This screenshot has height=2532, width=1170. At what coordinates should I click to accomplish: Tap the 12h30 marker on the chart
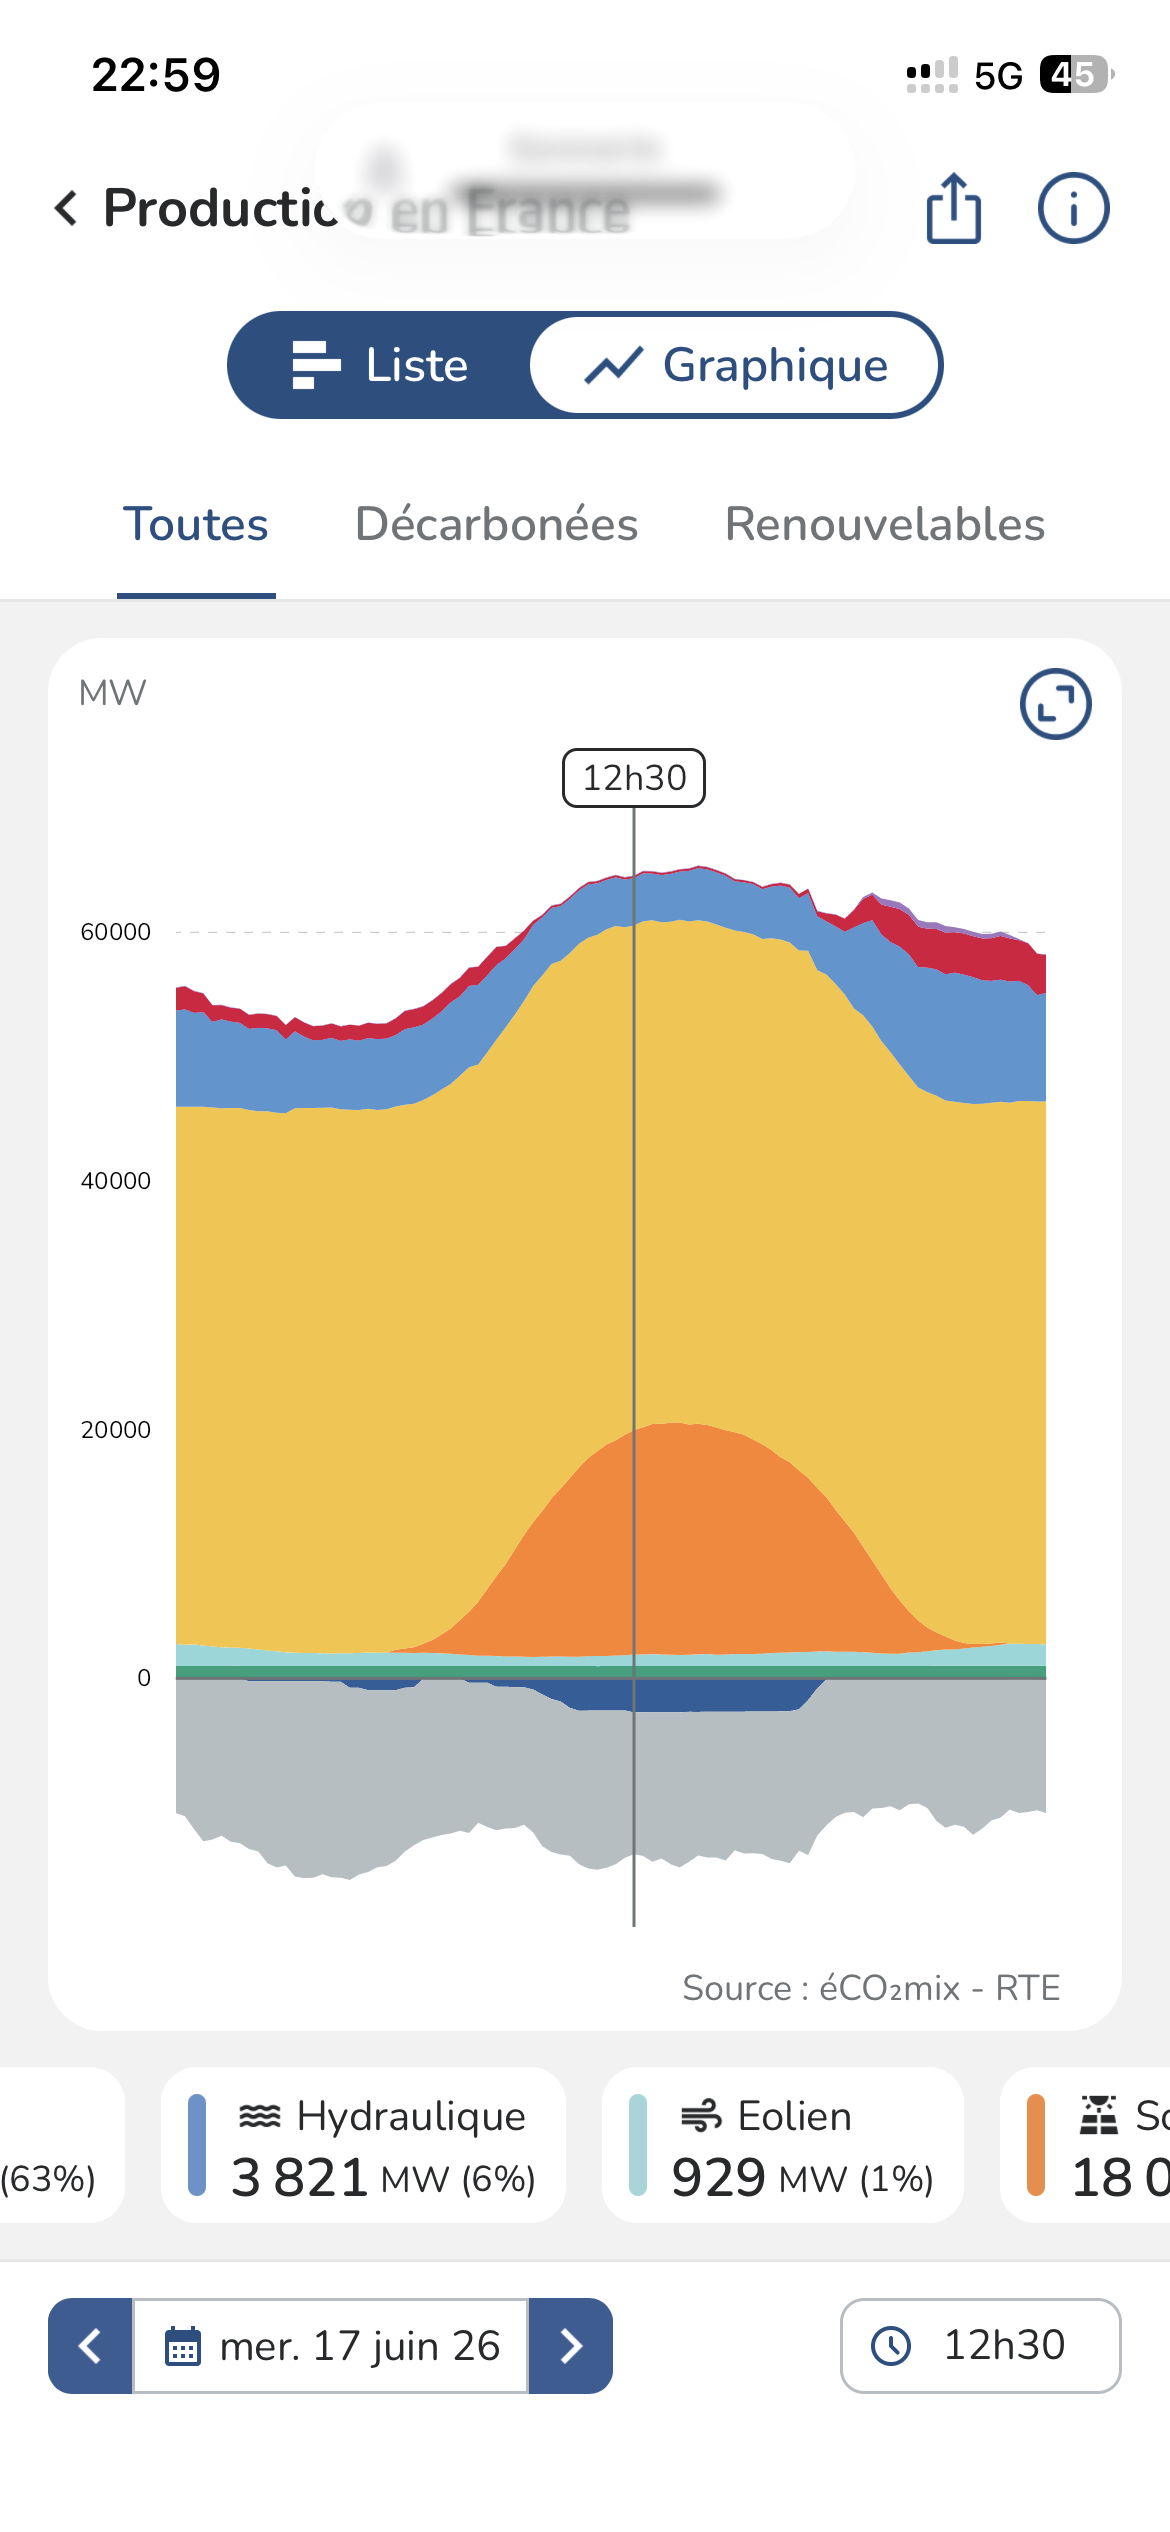tap(634, 778)
